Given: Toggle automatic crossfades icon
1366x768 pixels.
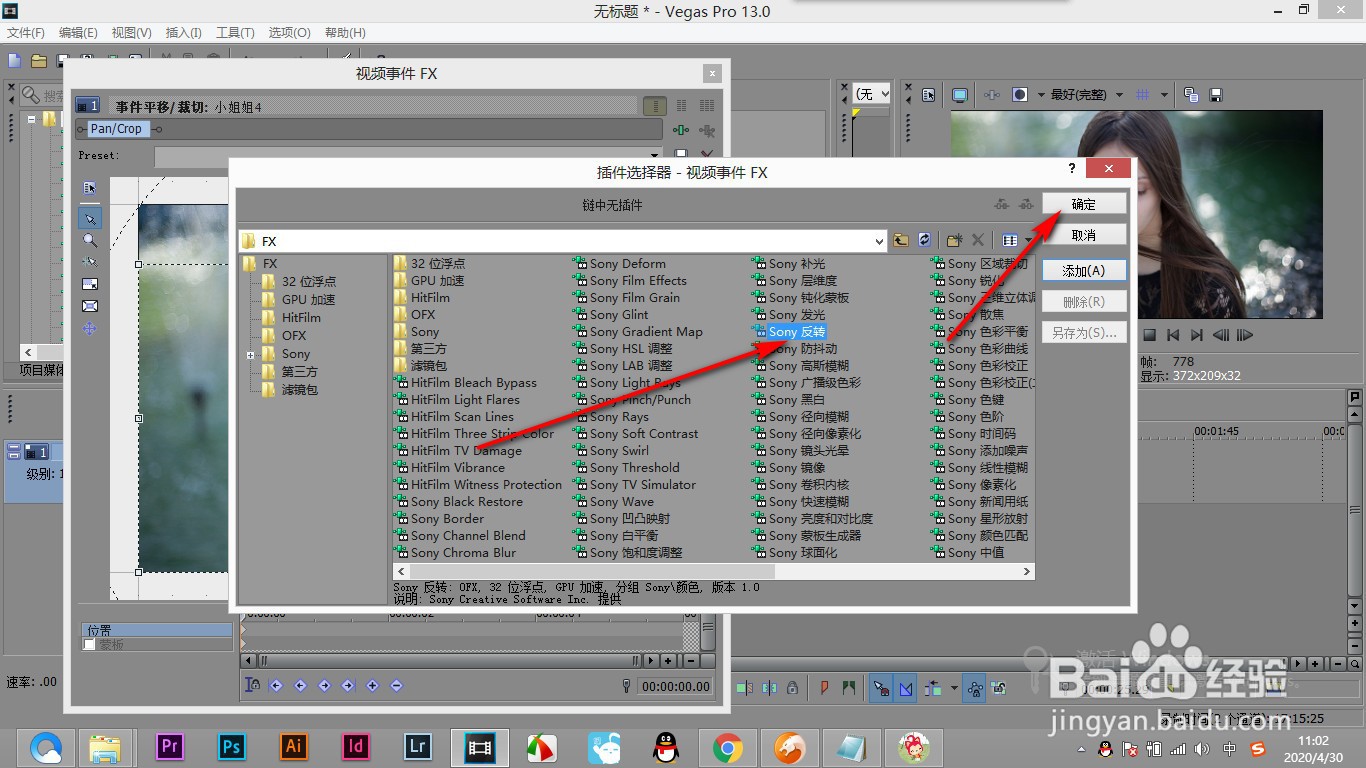Looking at the screenshot, I should [907, 687].
